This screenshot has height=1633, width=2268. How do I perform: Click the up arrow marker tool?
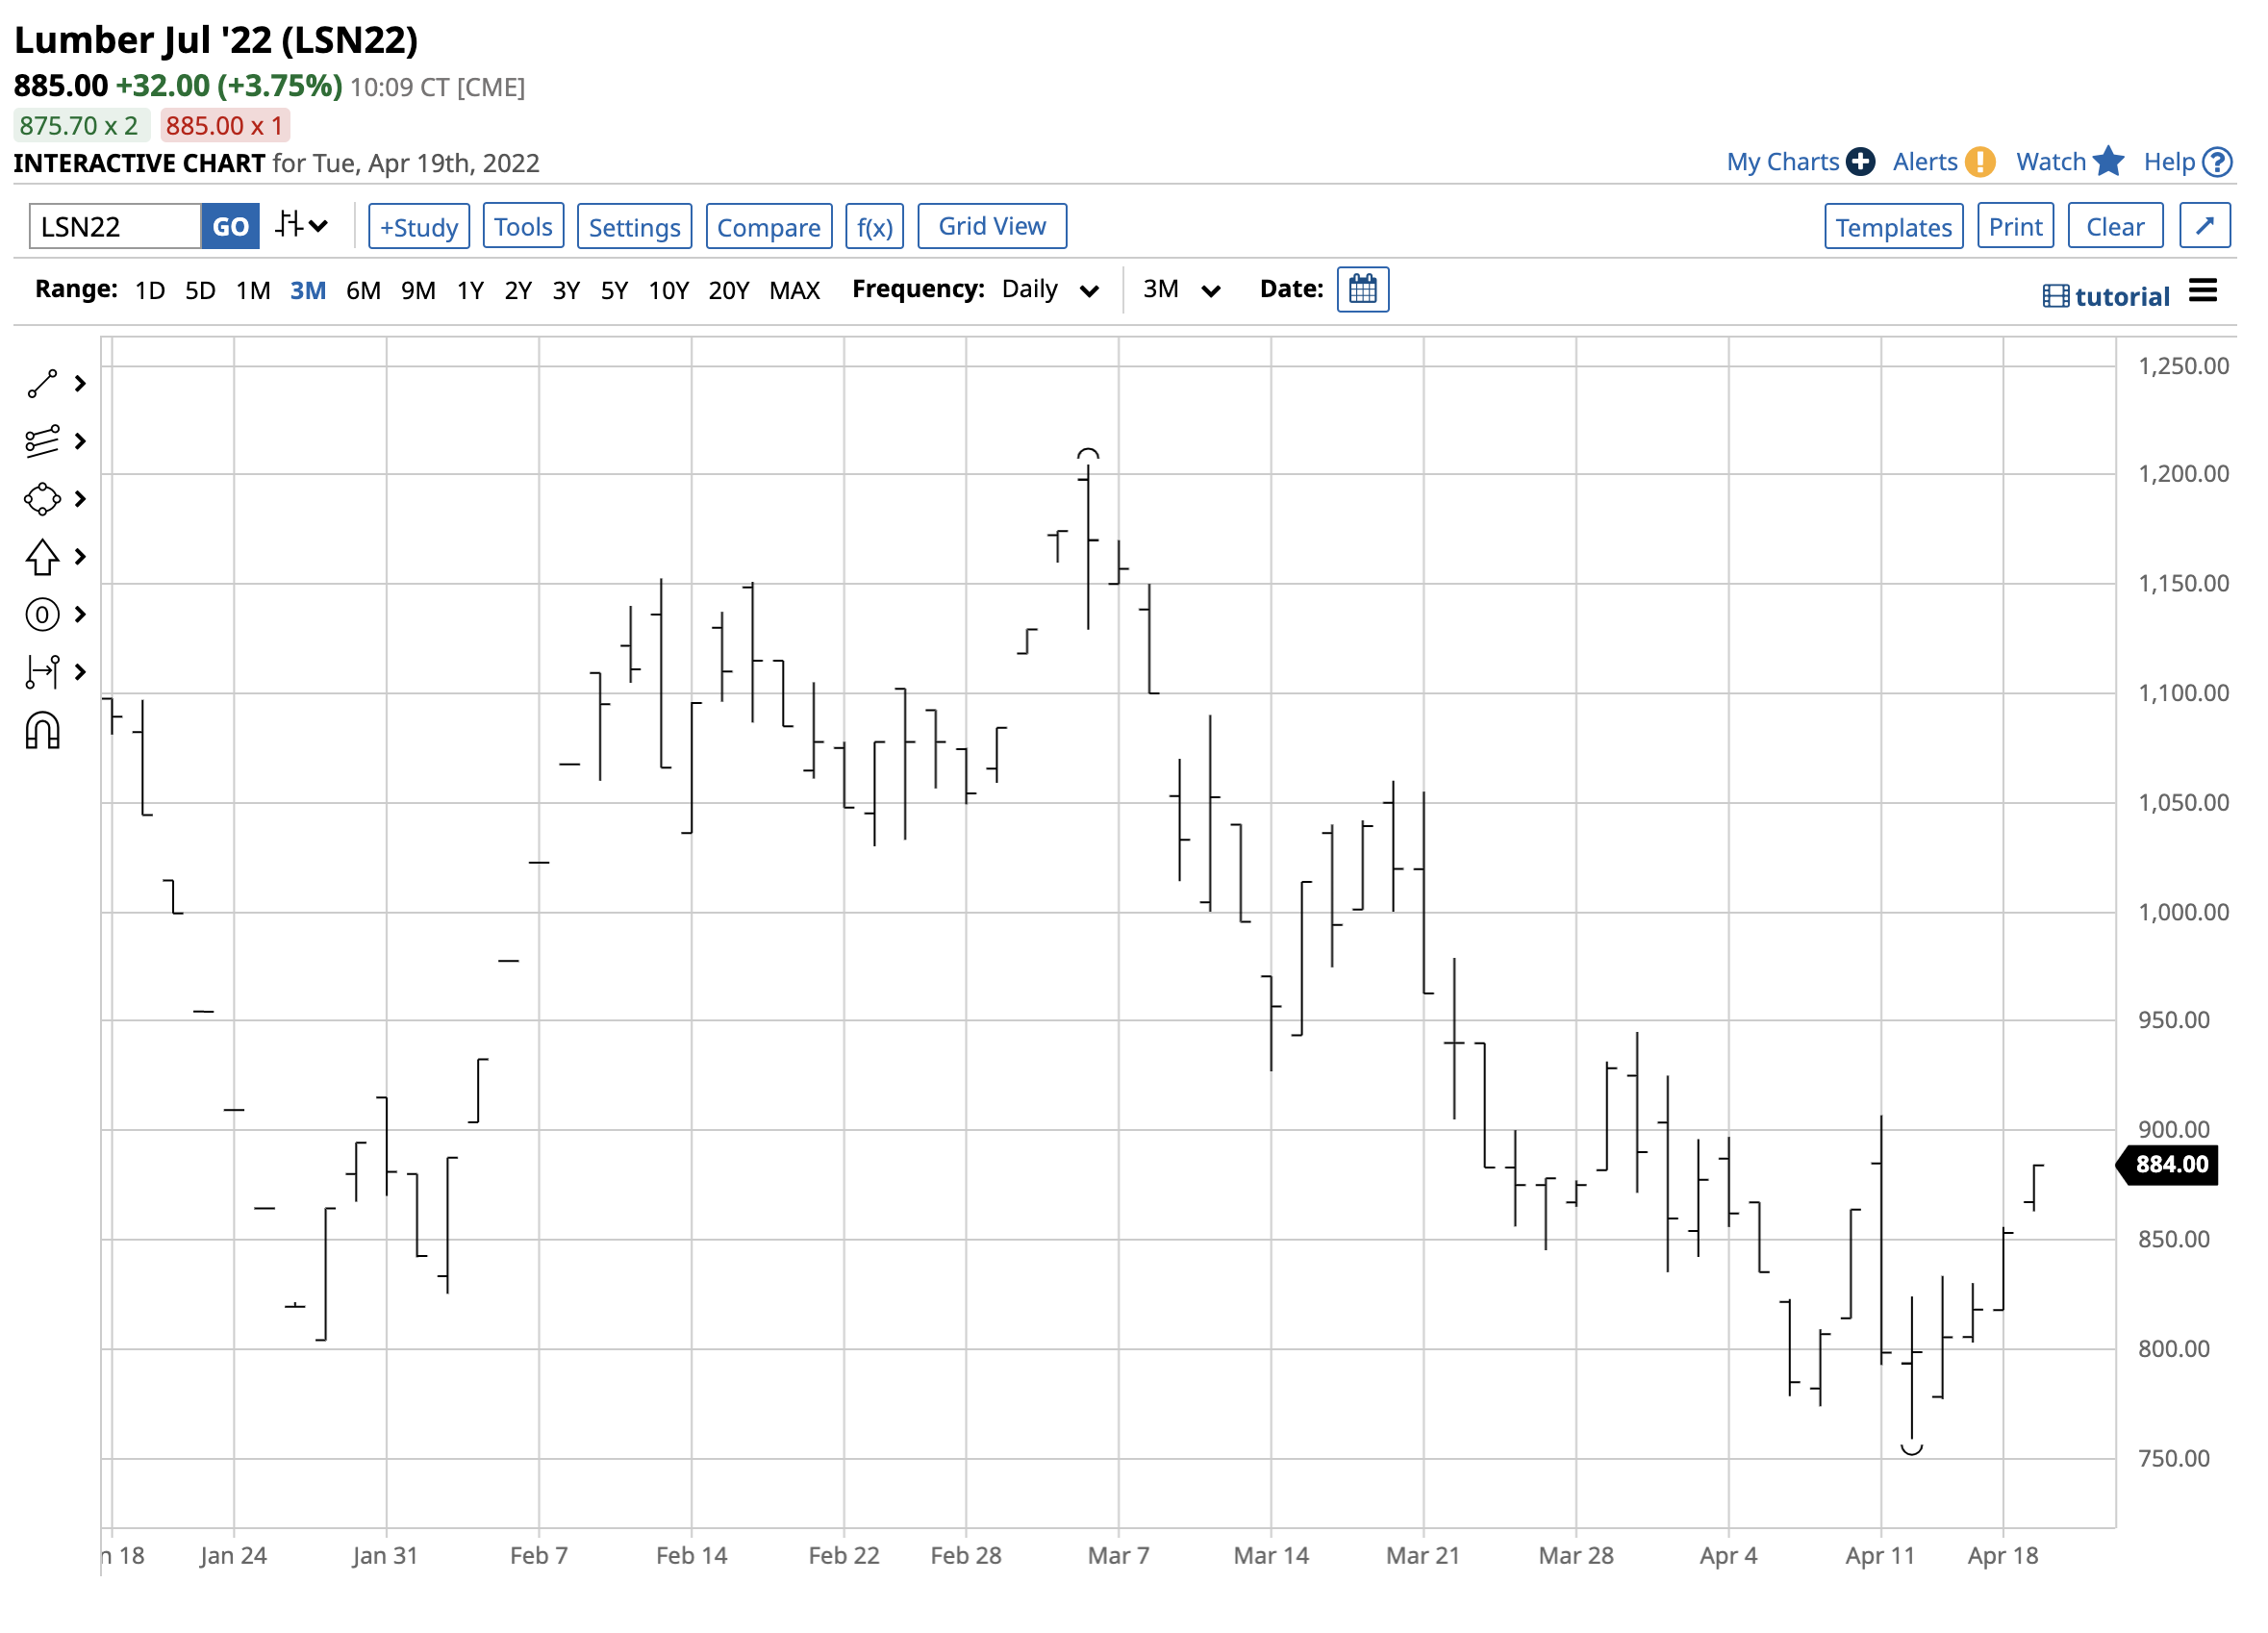(42, 557)
